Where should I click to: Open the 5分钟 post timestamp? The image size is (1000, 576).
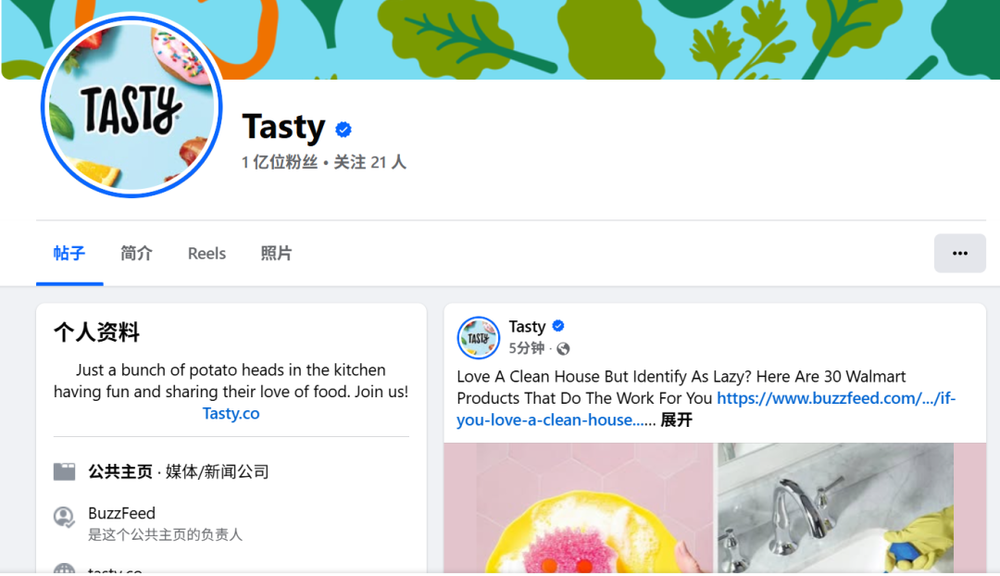(526, 348)
